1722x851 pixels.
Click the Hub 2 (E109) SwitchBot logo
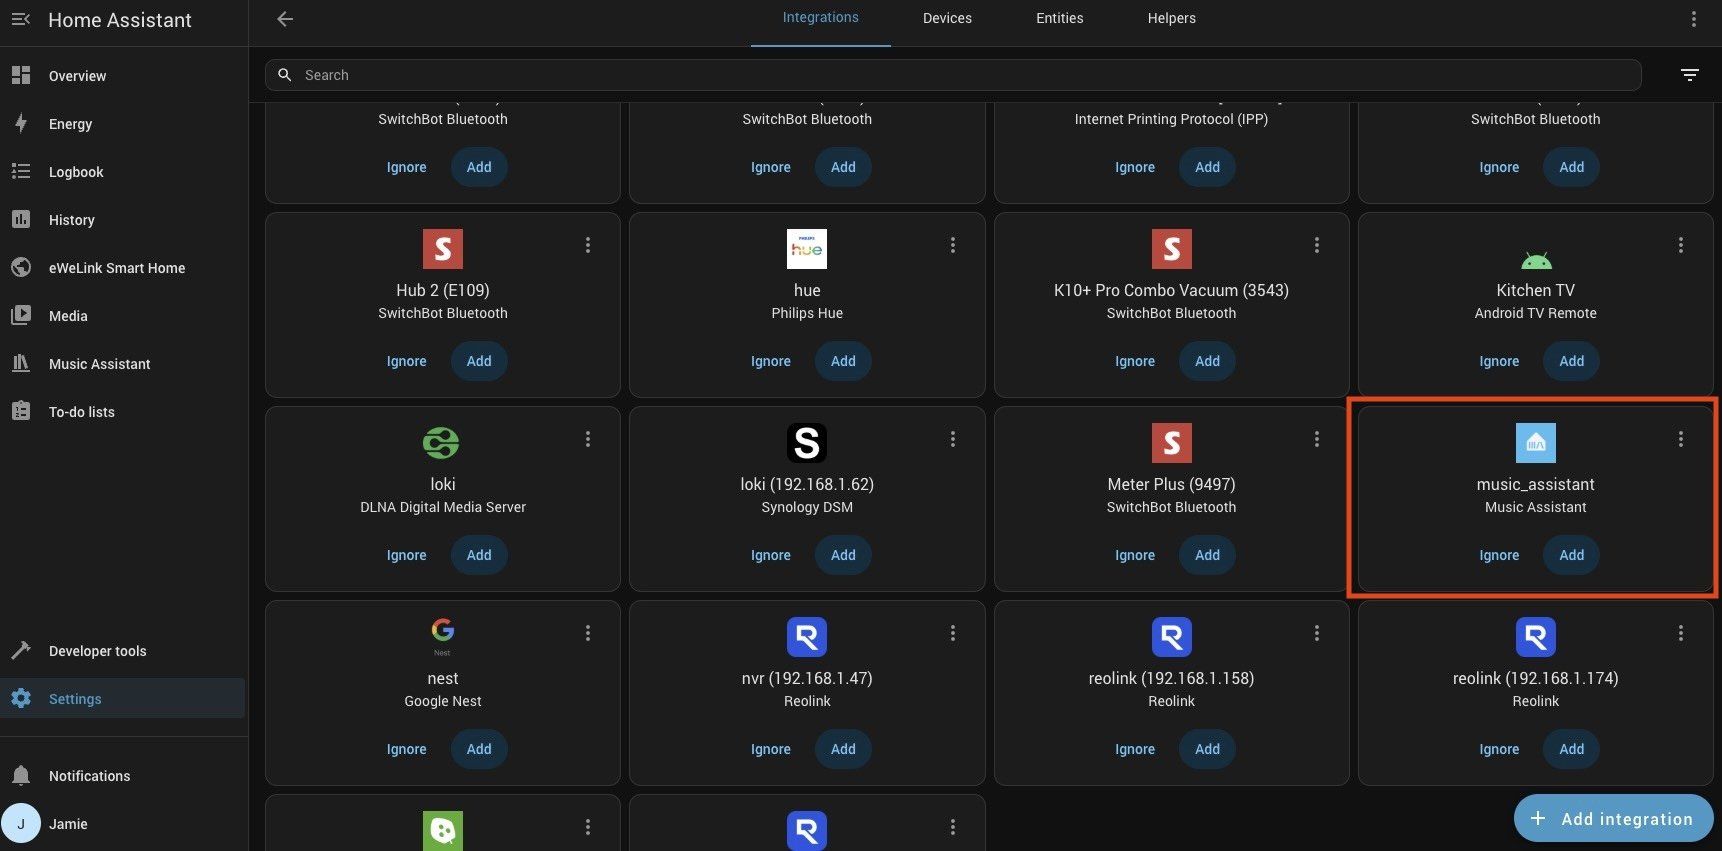point(443,249)
